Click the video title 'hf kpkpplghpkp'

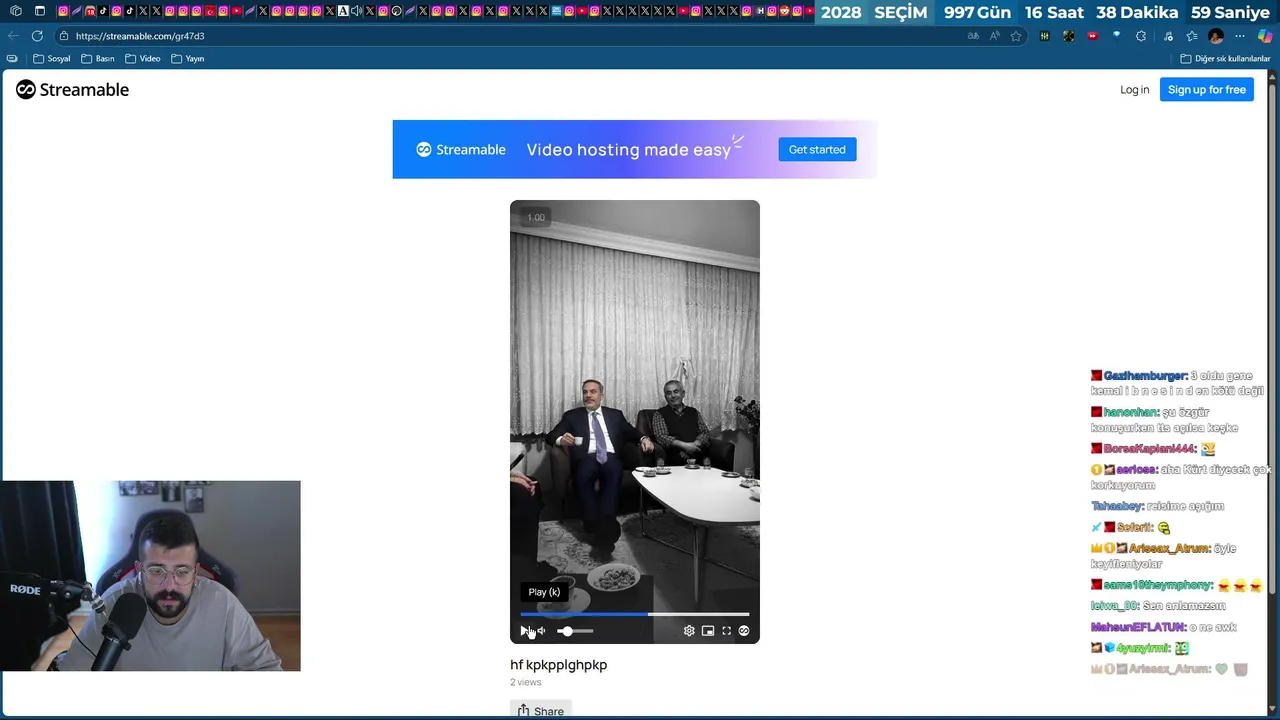point(558,665)
